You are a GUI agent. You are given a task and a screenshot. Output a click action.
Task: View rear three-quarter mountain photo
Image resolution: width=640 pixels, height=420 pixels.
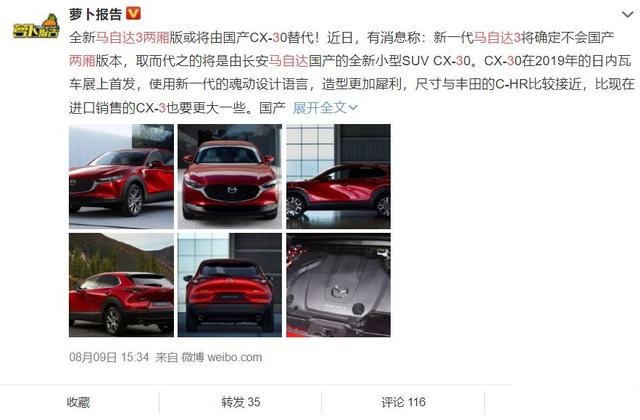(121, 285)
